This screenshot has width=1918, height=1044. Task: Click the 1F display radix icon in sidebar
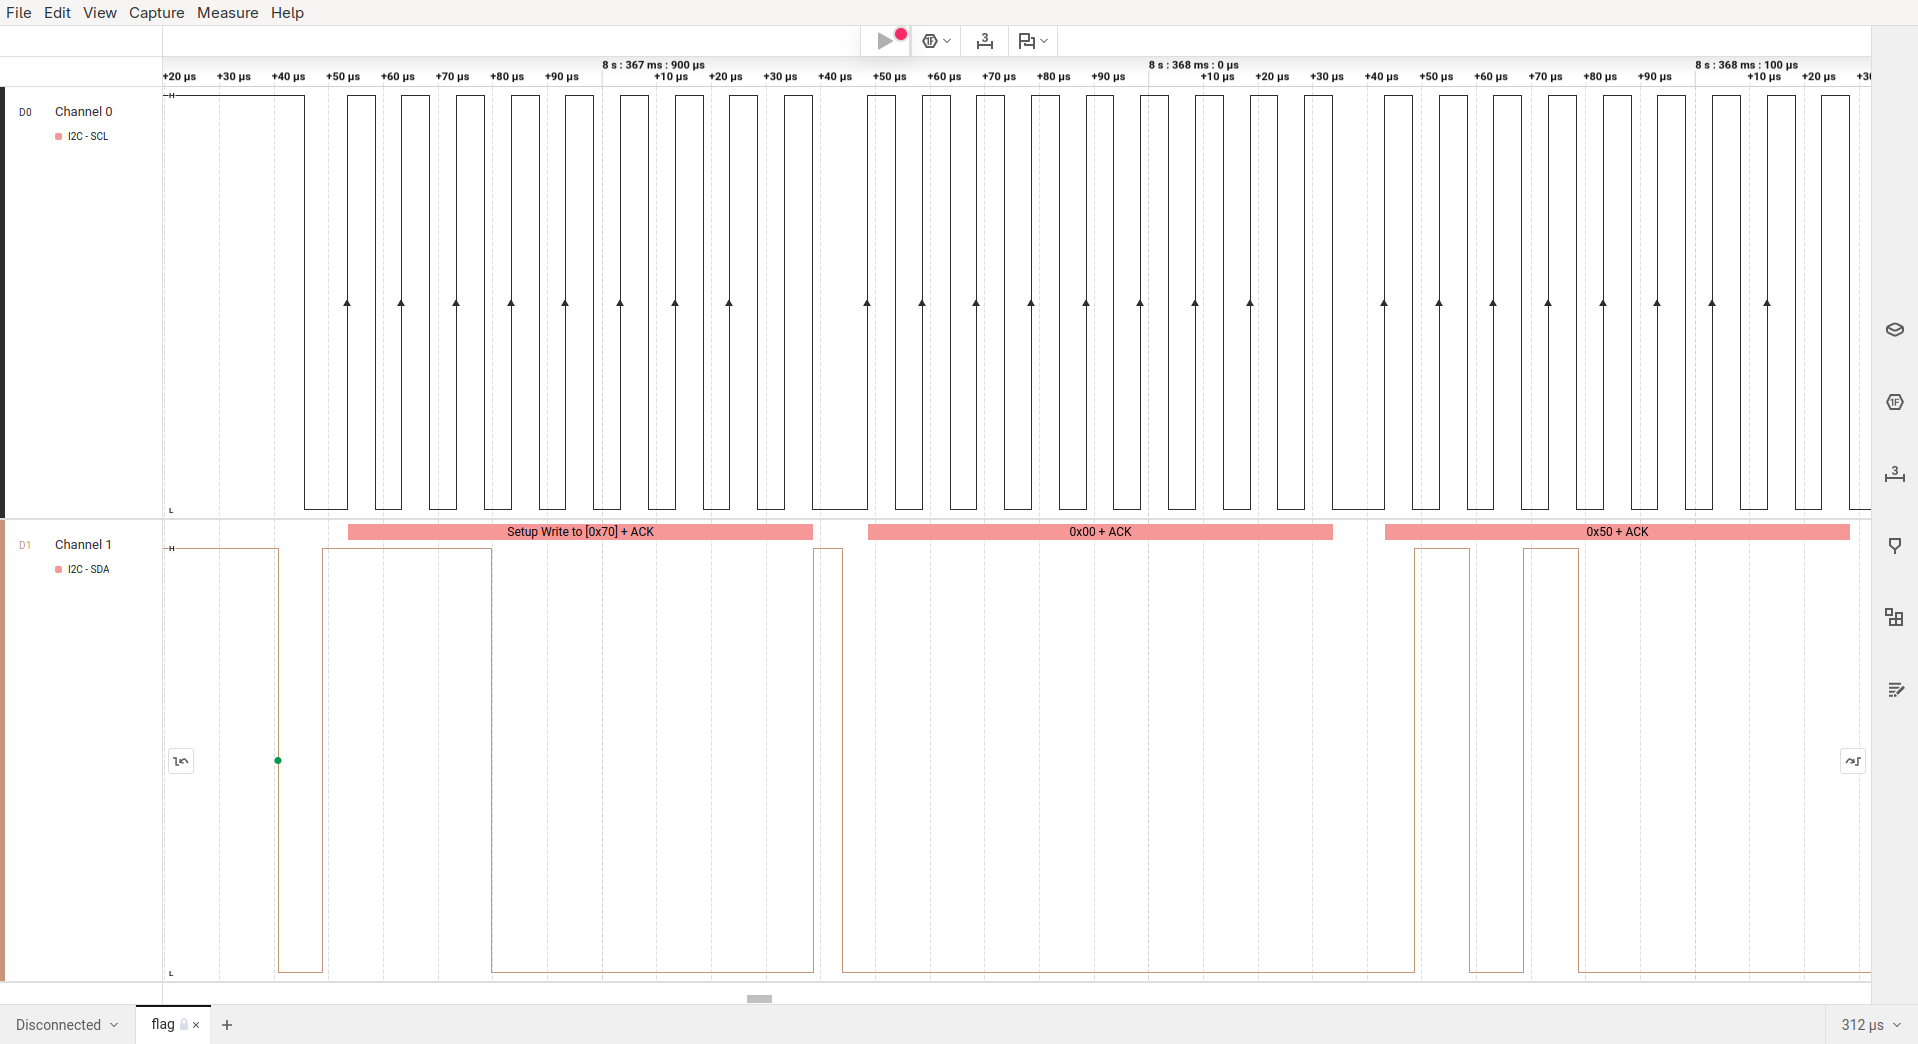coord(1895,401)
